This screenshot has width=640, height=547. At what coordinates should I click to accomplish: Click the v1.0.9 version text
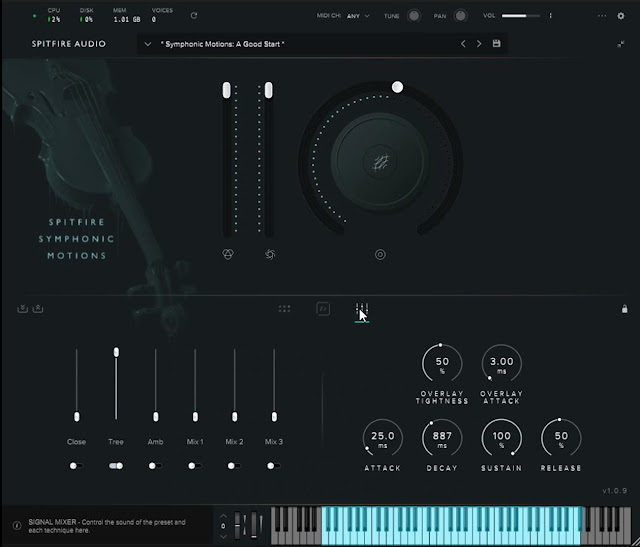tap(615, 491)
